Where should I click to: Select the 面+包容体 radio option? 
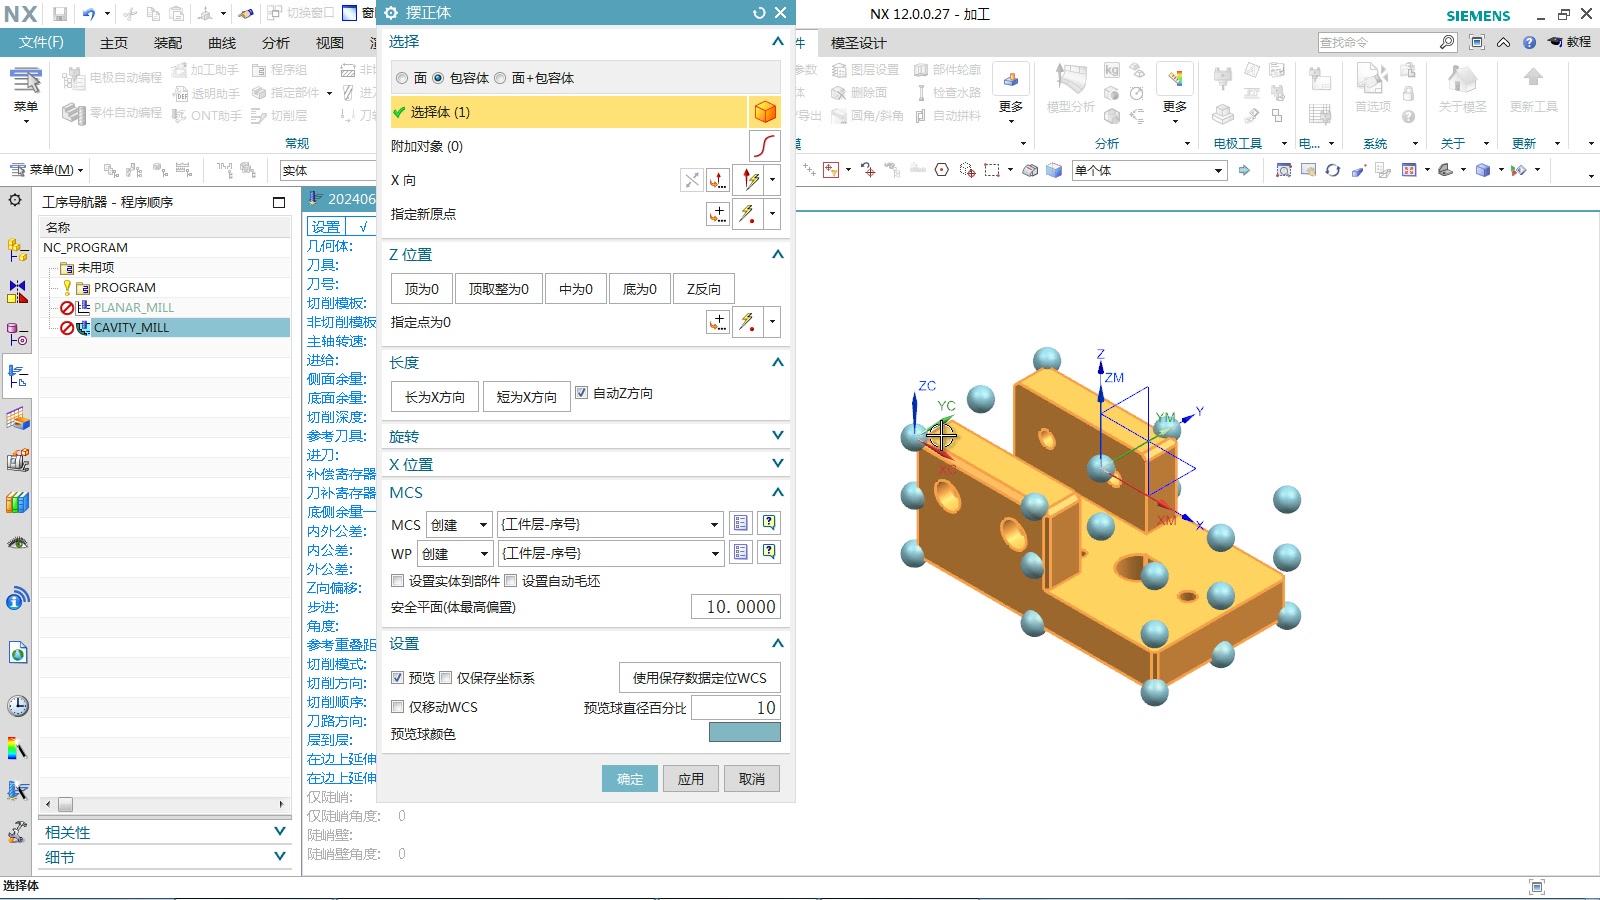[x=500, y=78]
